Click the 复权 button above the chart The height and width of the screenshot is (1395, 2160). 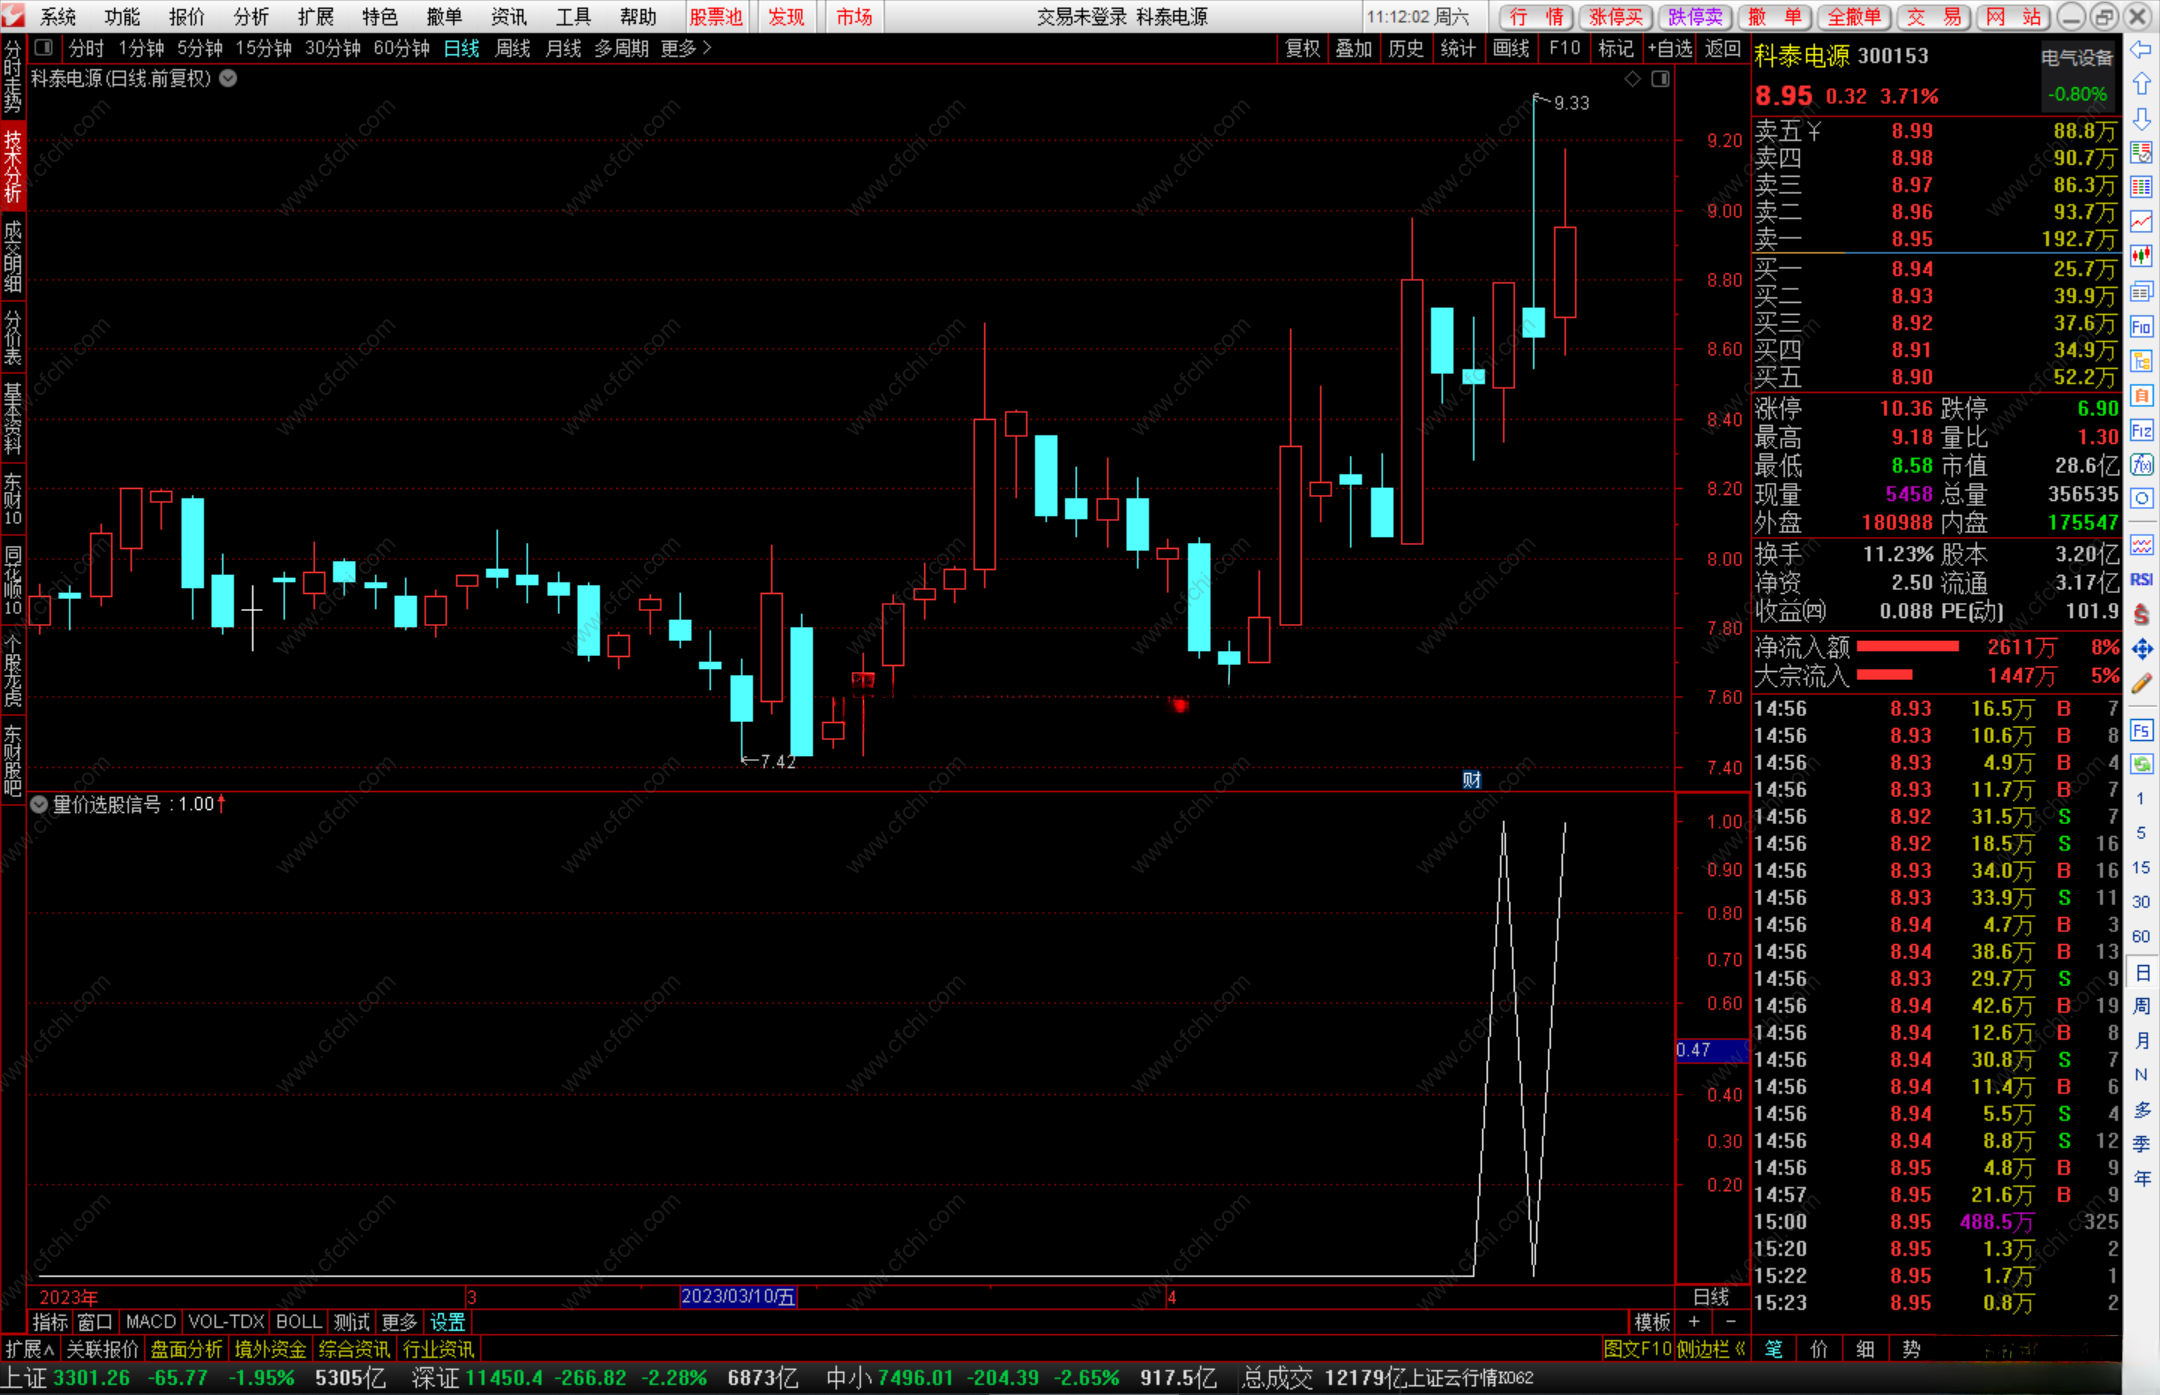1301,48
